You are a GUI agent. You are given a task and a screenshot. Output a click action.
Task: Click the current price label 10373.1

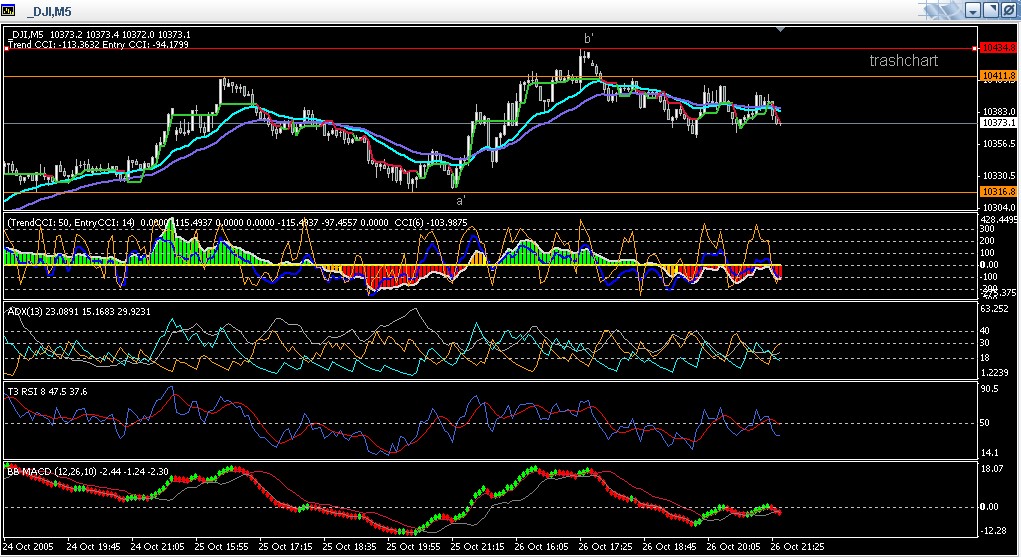point(998,122)
